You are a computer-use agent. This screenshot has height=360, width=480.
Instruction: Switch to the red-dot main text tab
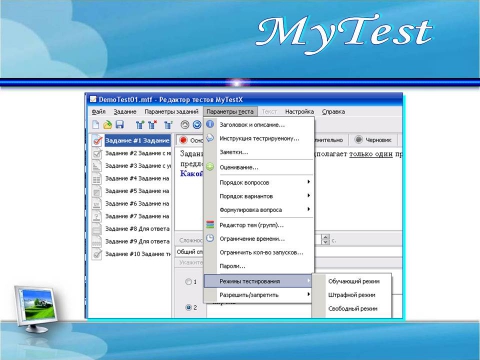pyautogui.click(x=190, y=140)
